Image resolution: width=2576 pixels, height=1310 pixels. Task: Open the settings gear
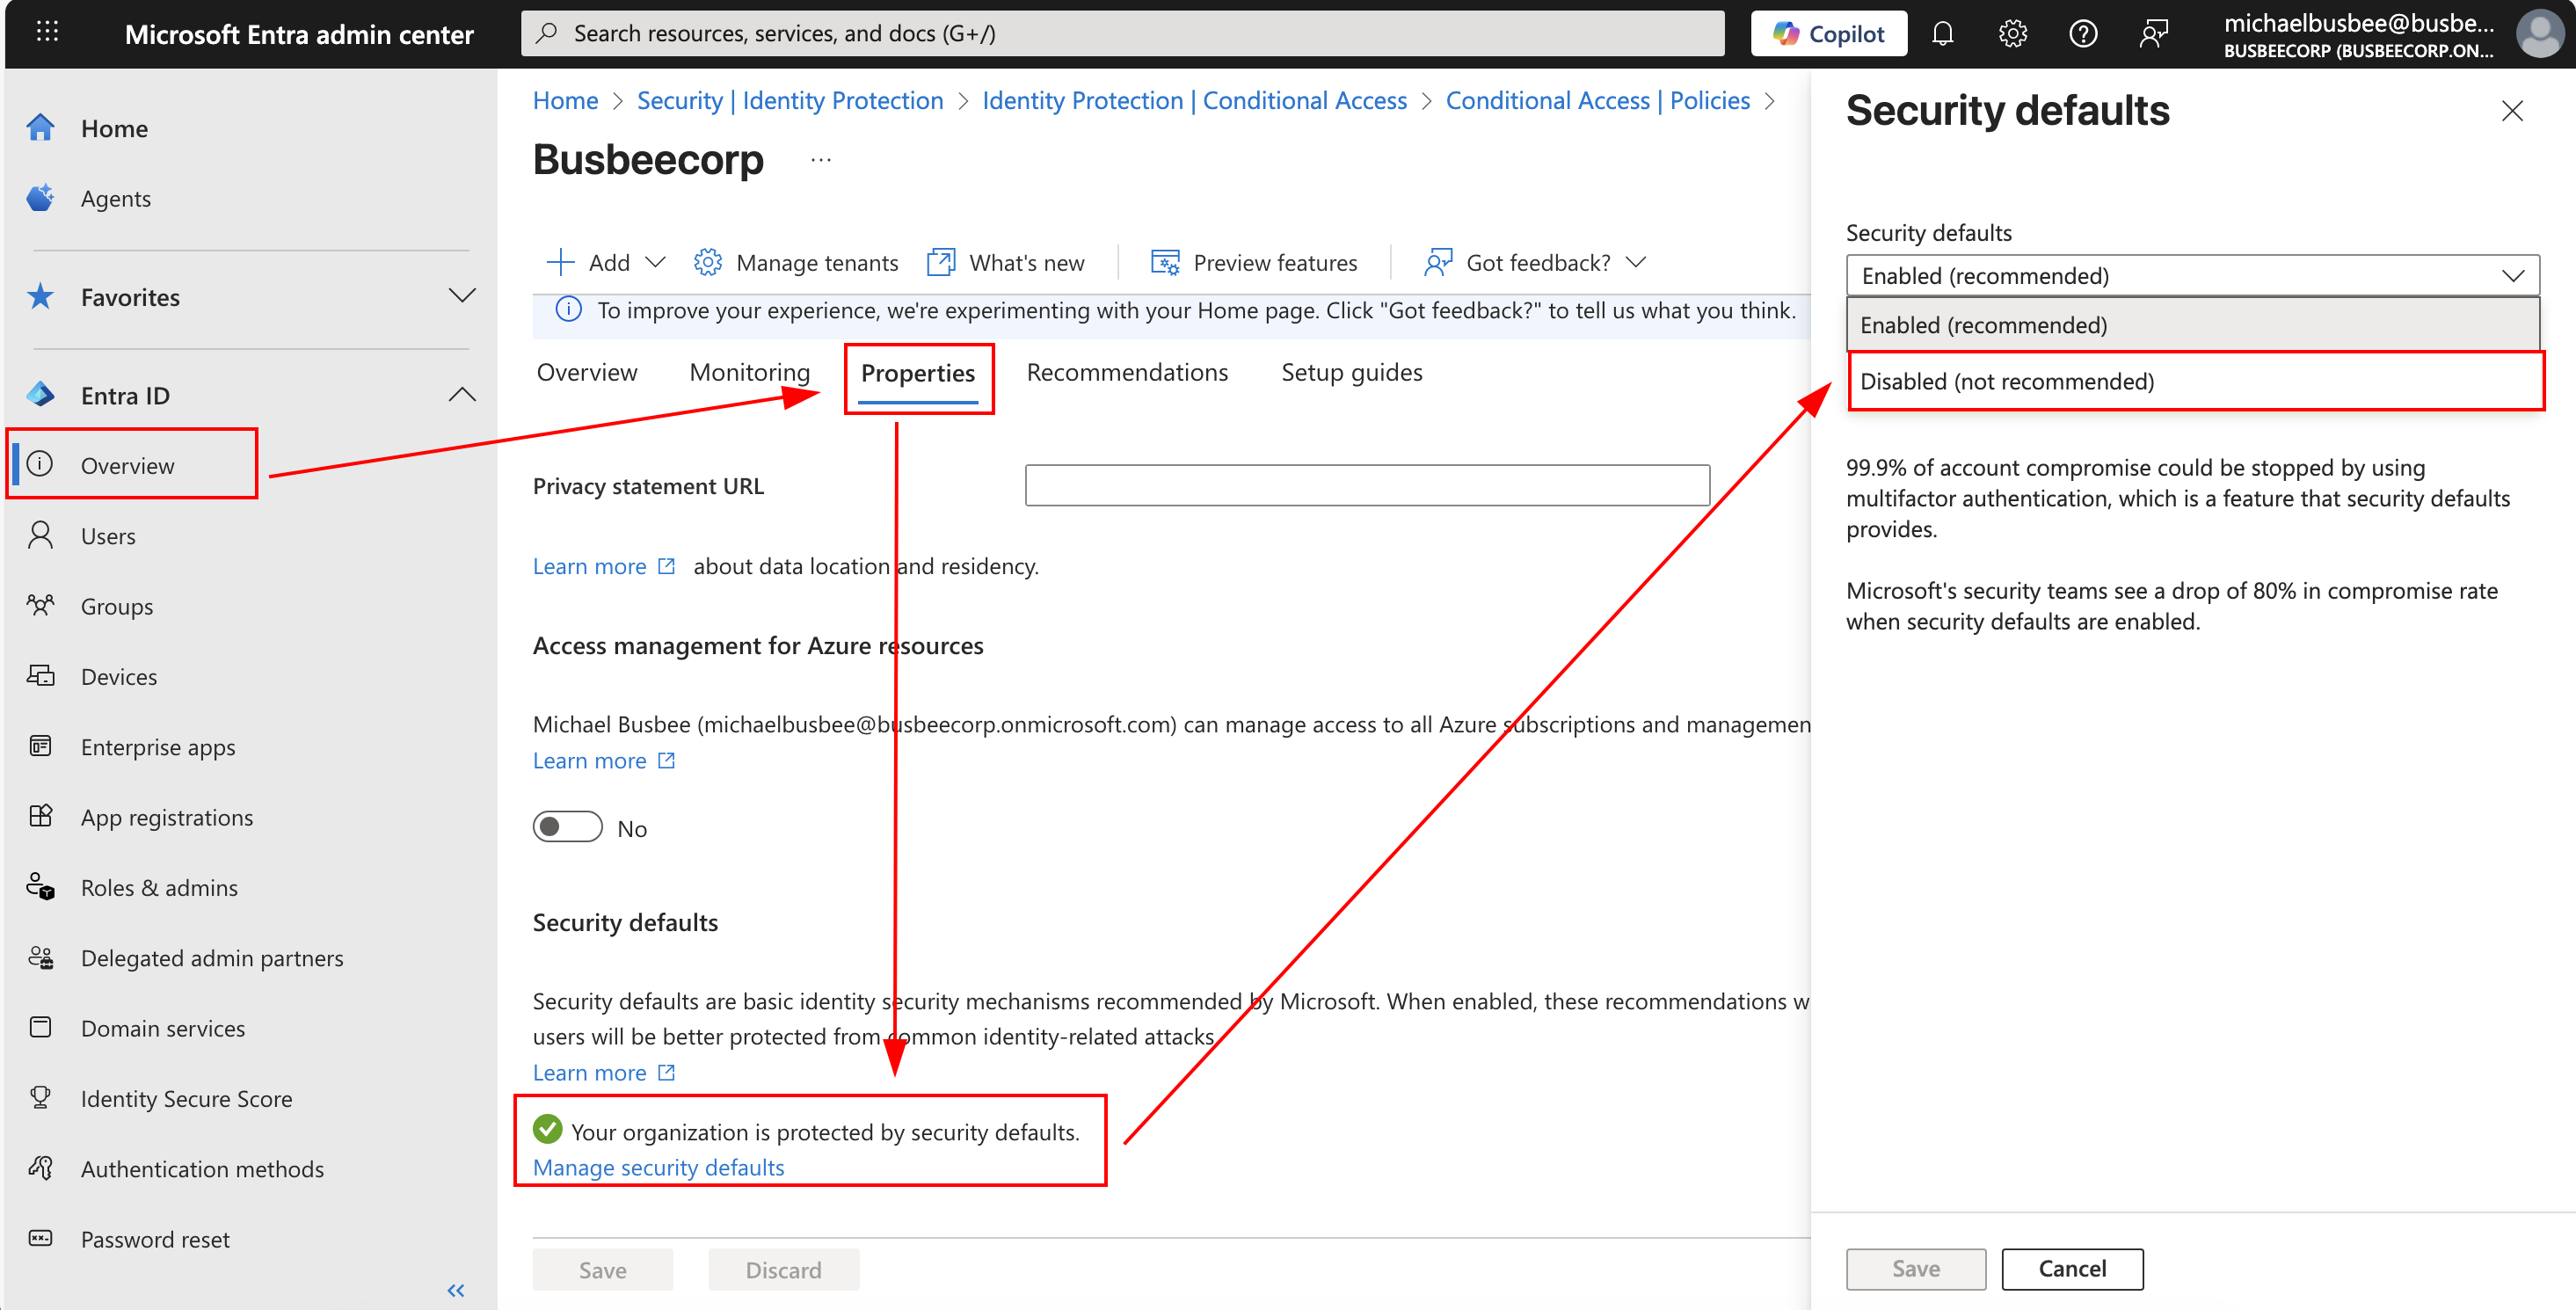coord(2013,33)
